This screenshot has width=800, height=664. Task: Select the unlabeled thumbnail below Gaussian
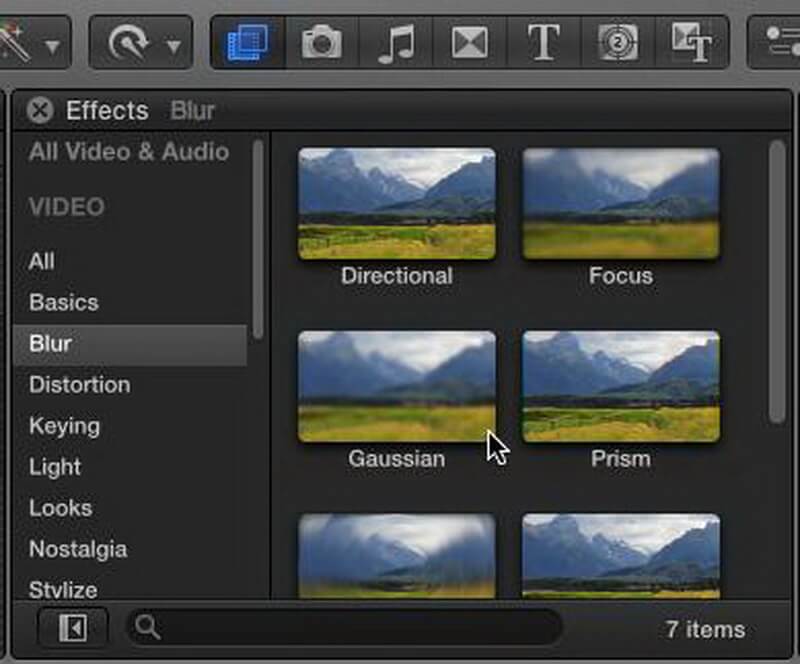tap(396, 556)
